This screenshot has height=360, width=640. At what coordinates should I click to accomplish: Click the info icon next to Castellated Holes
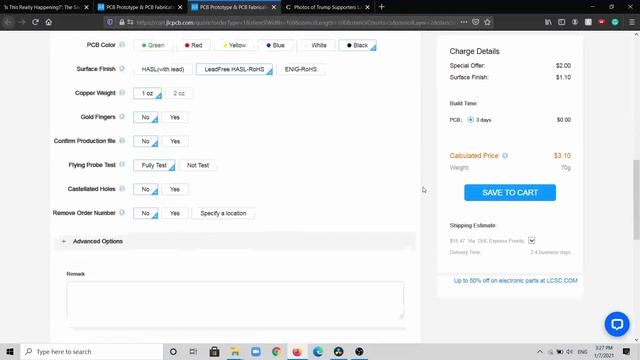[x=122, y=189]
